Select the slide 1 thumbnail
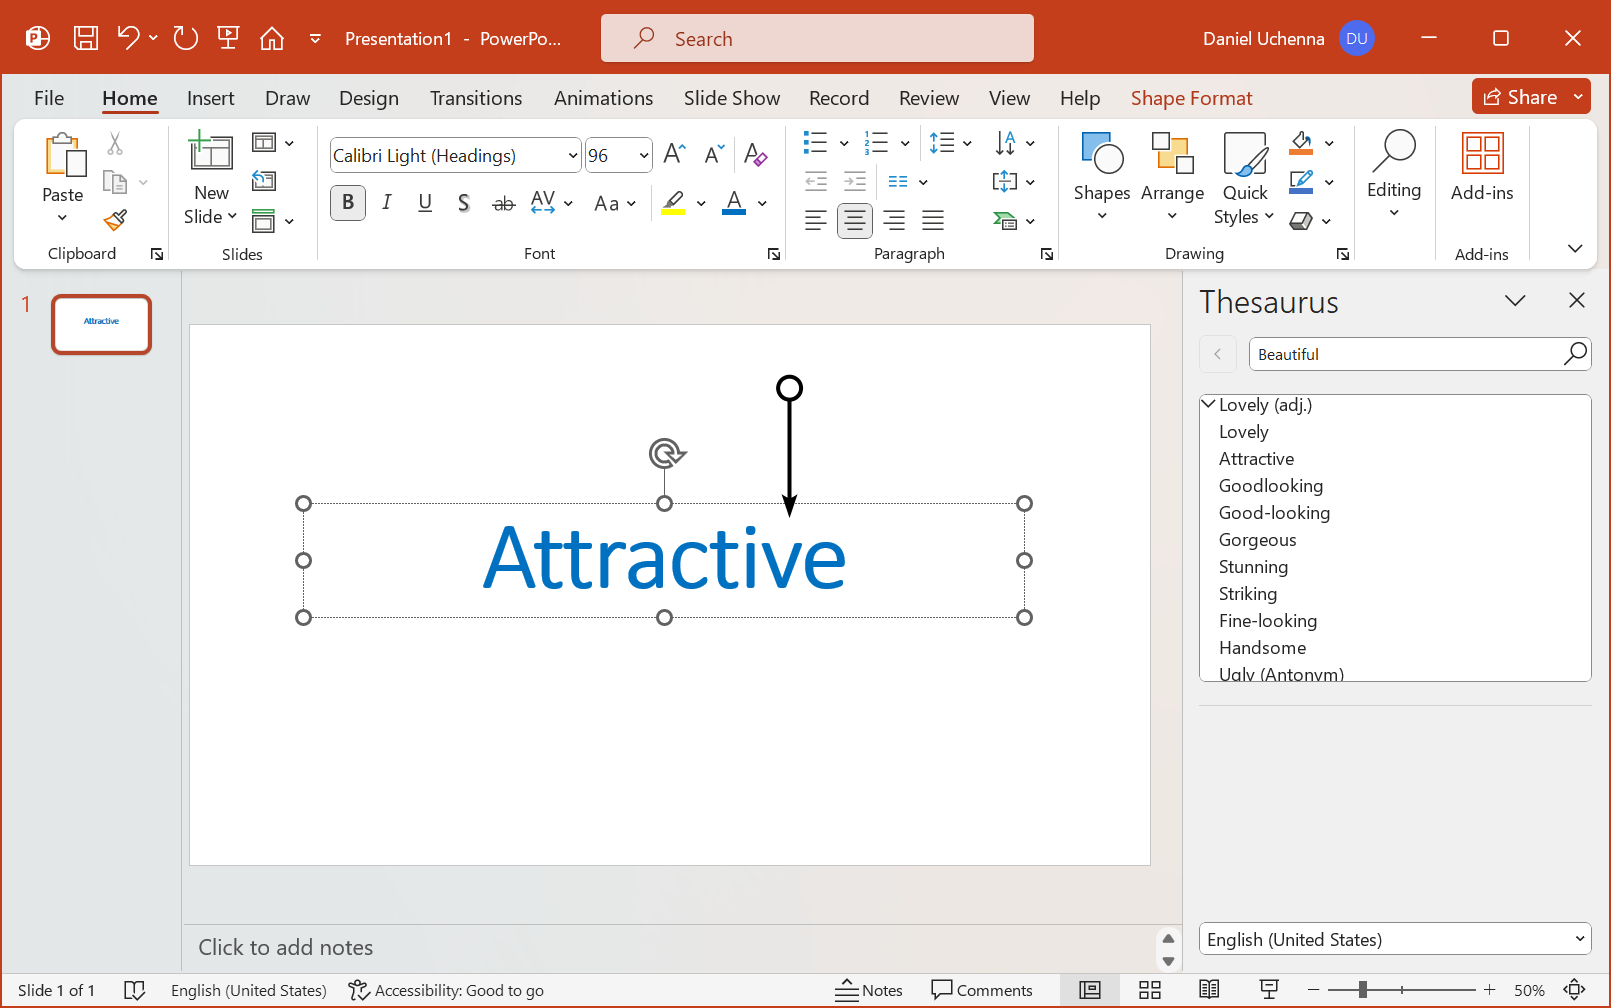Screen dimensions: 1611x1008 tap(102, 324)
